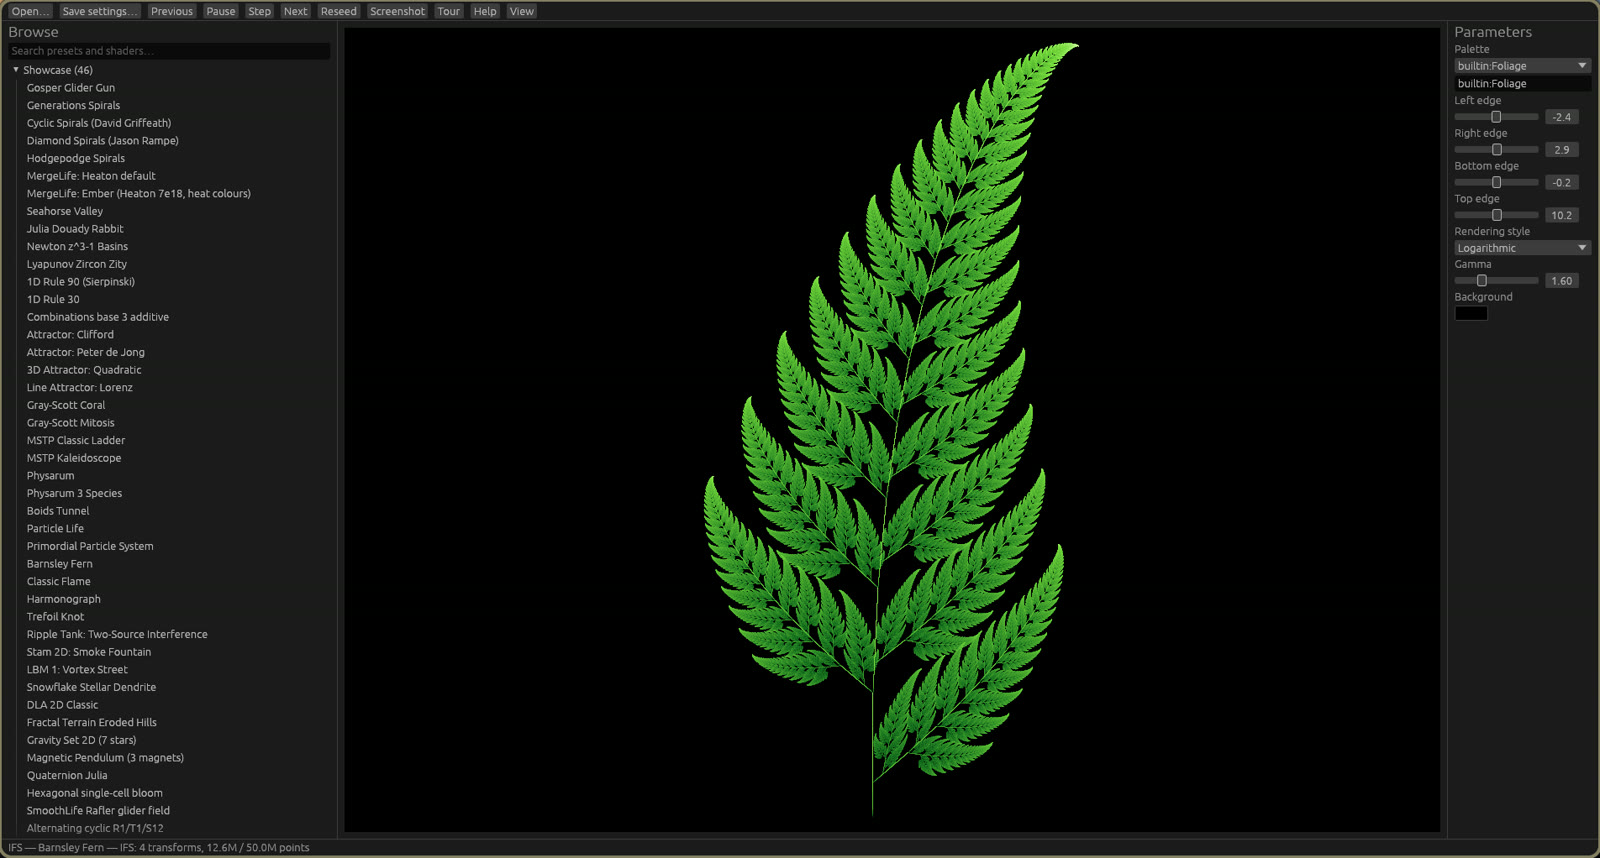Adjust the Right edge slider
Screen dimensions: 1600x858
click(x=1496, y=150)
